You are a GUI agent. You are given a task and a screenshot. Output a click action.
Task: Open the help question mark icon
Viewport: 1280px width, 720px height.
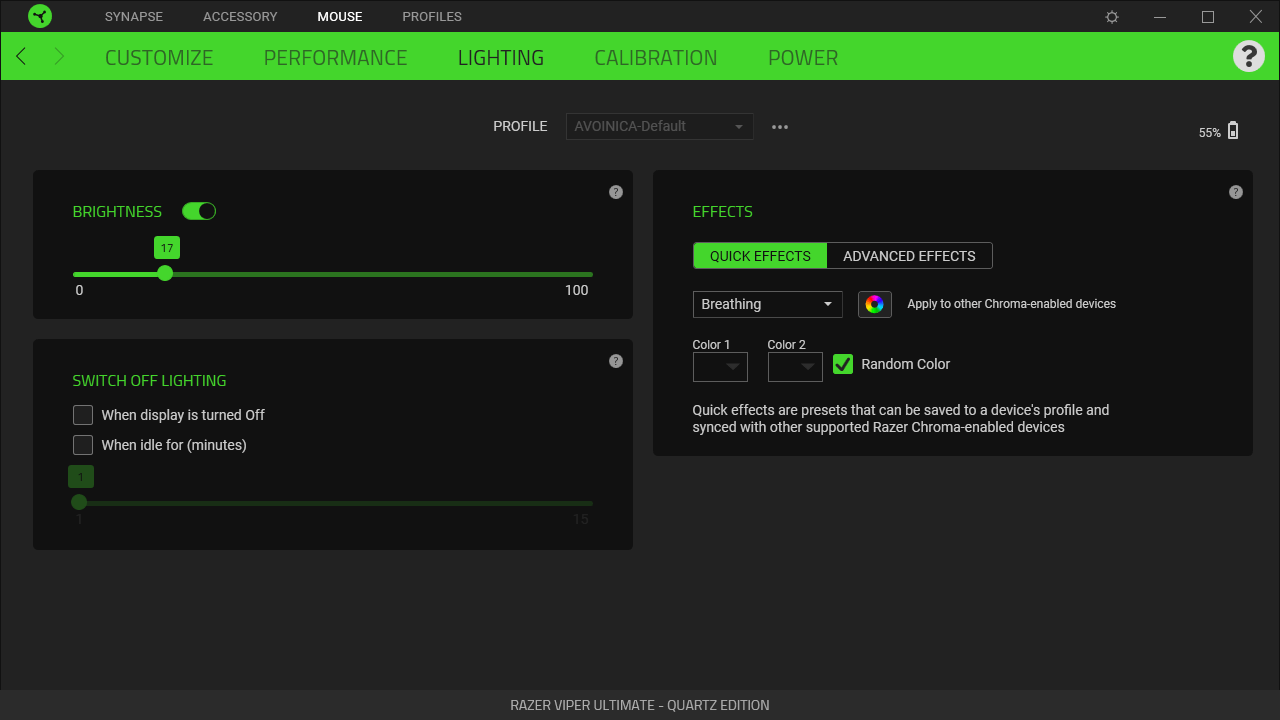(x=1248, y=56)
